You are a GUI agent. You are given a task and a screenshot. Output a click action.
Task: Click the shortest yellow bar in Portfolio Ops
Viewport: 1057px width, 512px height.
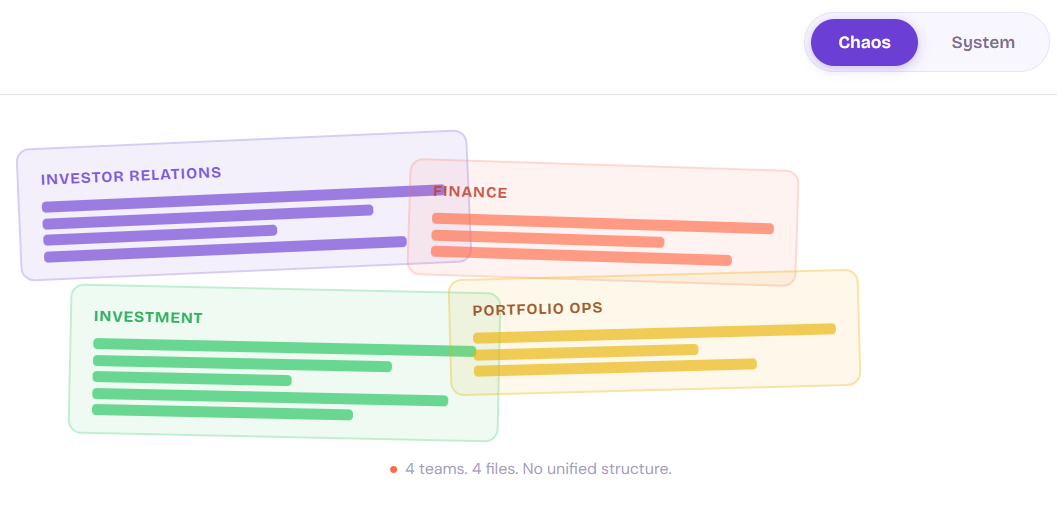[x=586, y=352]
